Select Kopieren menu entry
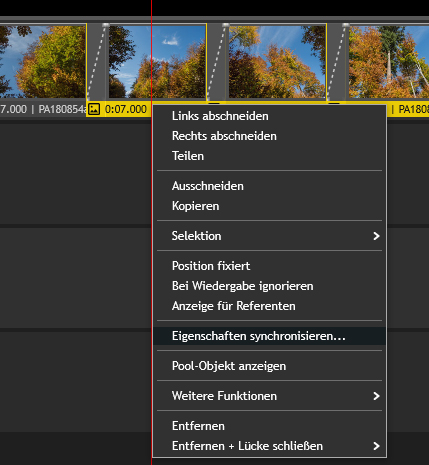 (269, 206)
